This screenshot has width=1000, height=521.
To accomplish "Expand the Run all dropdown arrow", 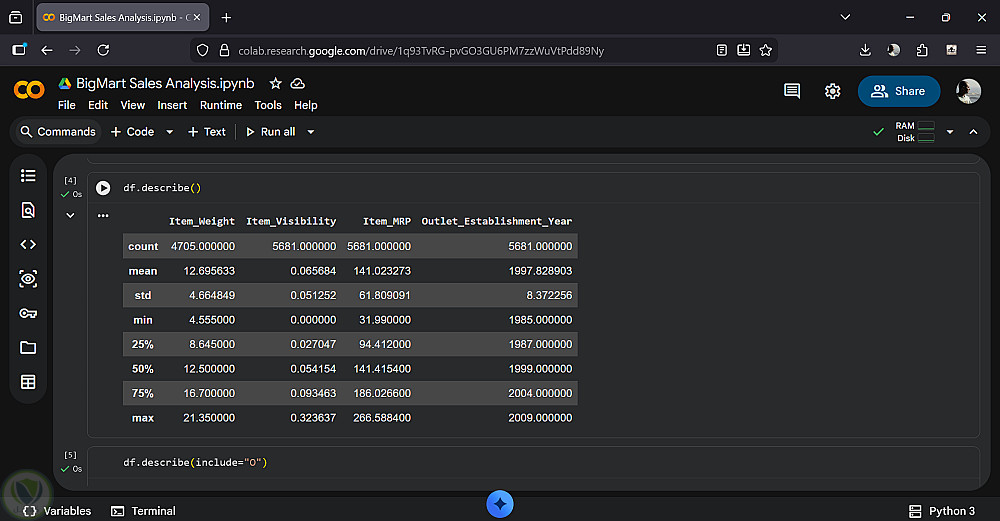I will coord(311,132).
